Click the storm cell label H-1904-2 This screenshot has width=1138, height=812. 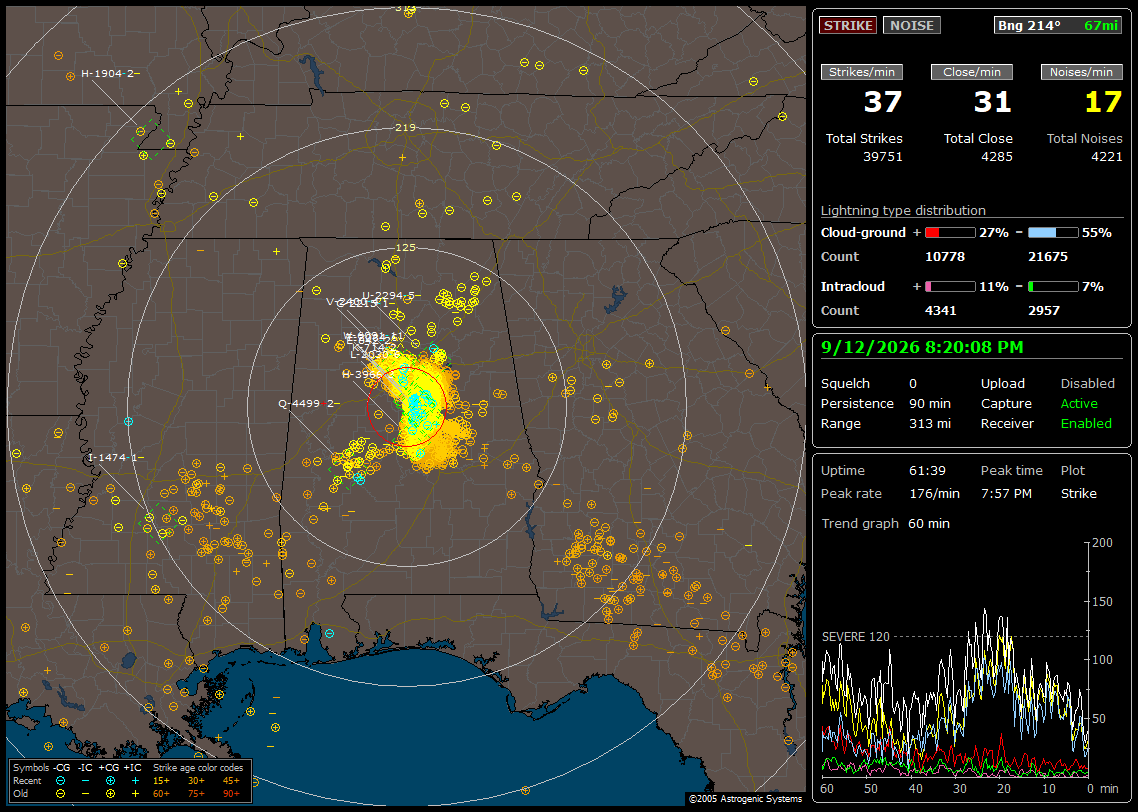coord(107,73)
